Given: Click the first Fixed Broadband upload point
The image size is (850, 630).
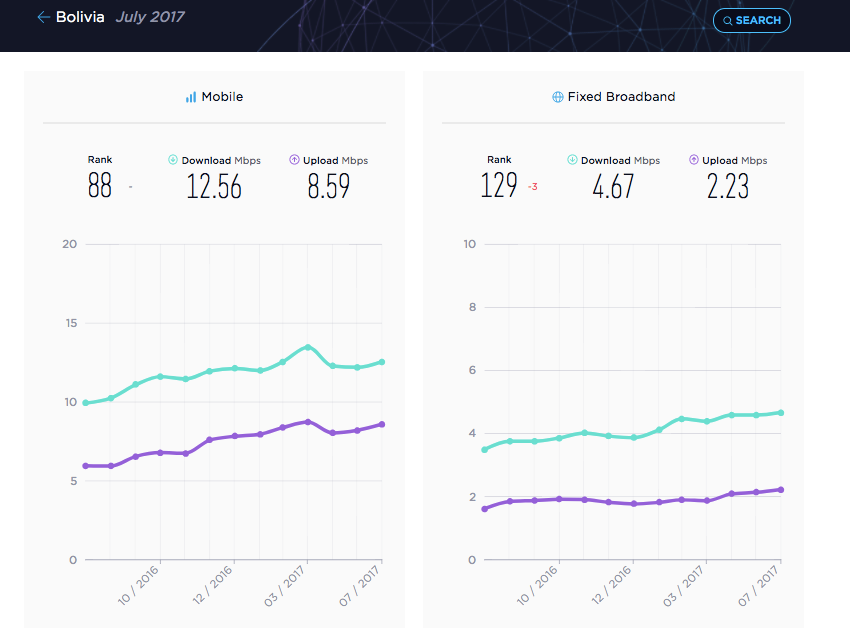Looking at the screenshot, I should click(485, 509).
